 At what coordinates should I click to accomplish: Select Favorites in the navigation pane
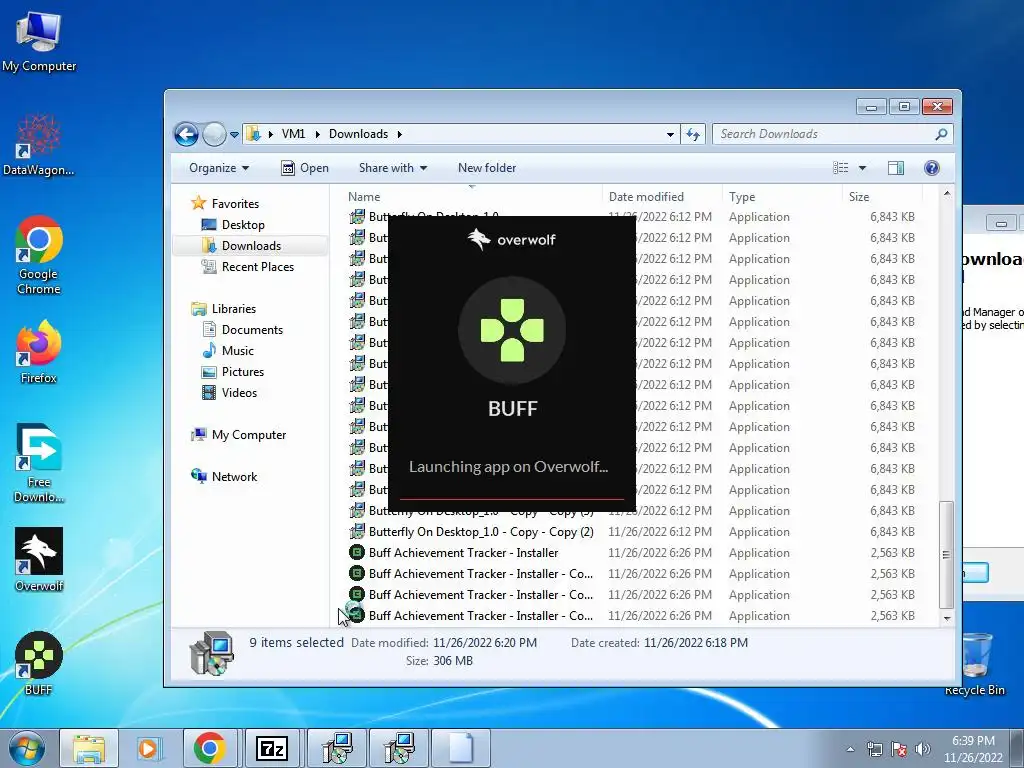point(225,204)
